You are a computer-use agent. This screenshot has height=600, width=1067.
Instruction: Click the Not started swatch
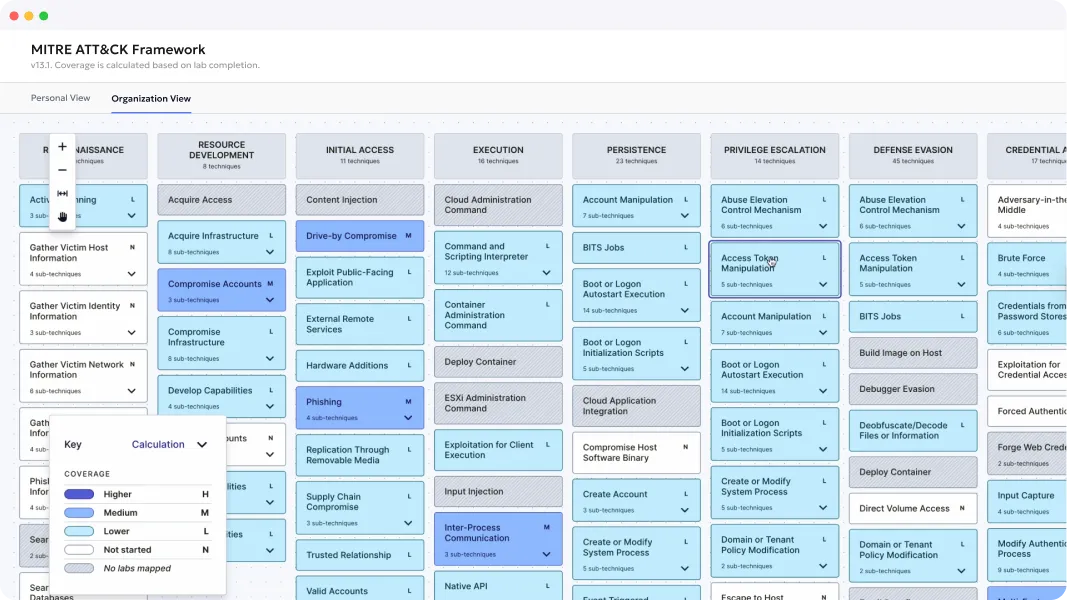pyautogui.click(x=79, y=550)
